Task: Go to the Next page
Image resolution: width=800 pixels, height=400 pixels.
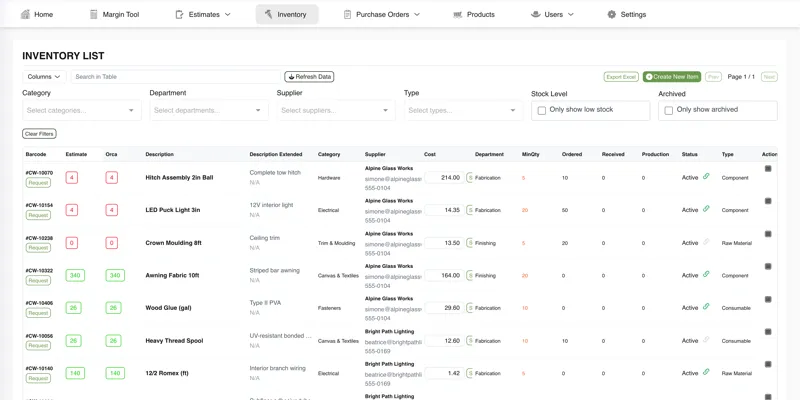Action: 769,77
